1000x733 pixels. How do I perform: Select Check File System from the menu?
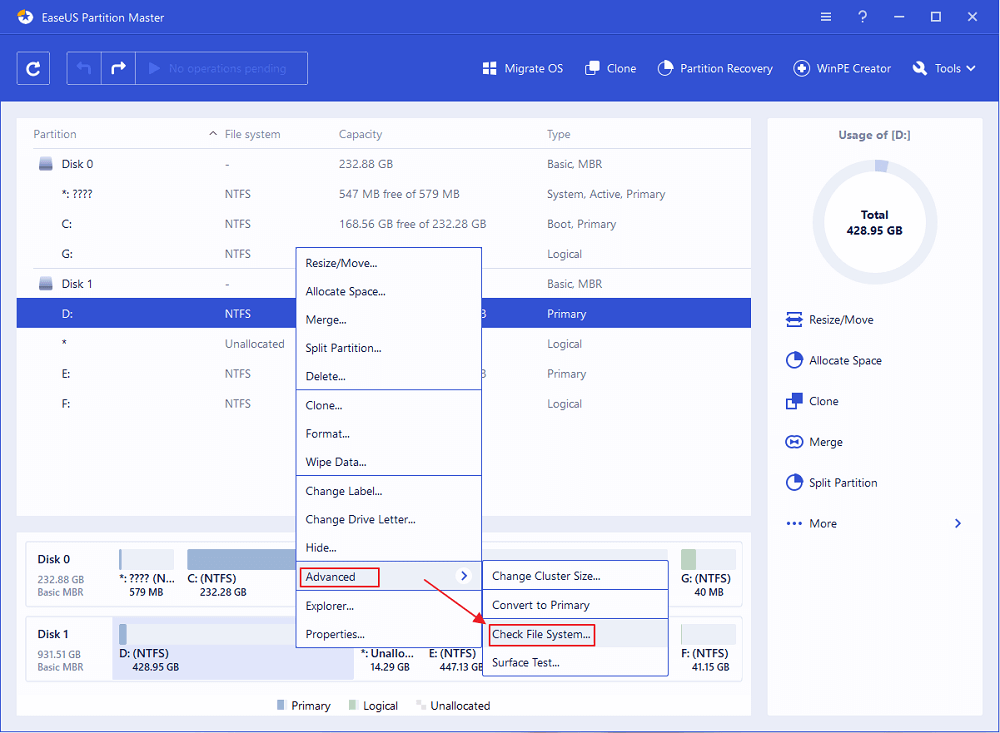pyautogui.click(x=541, y=634)
